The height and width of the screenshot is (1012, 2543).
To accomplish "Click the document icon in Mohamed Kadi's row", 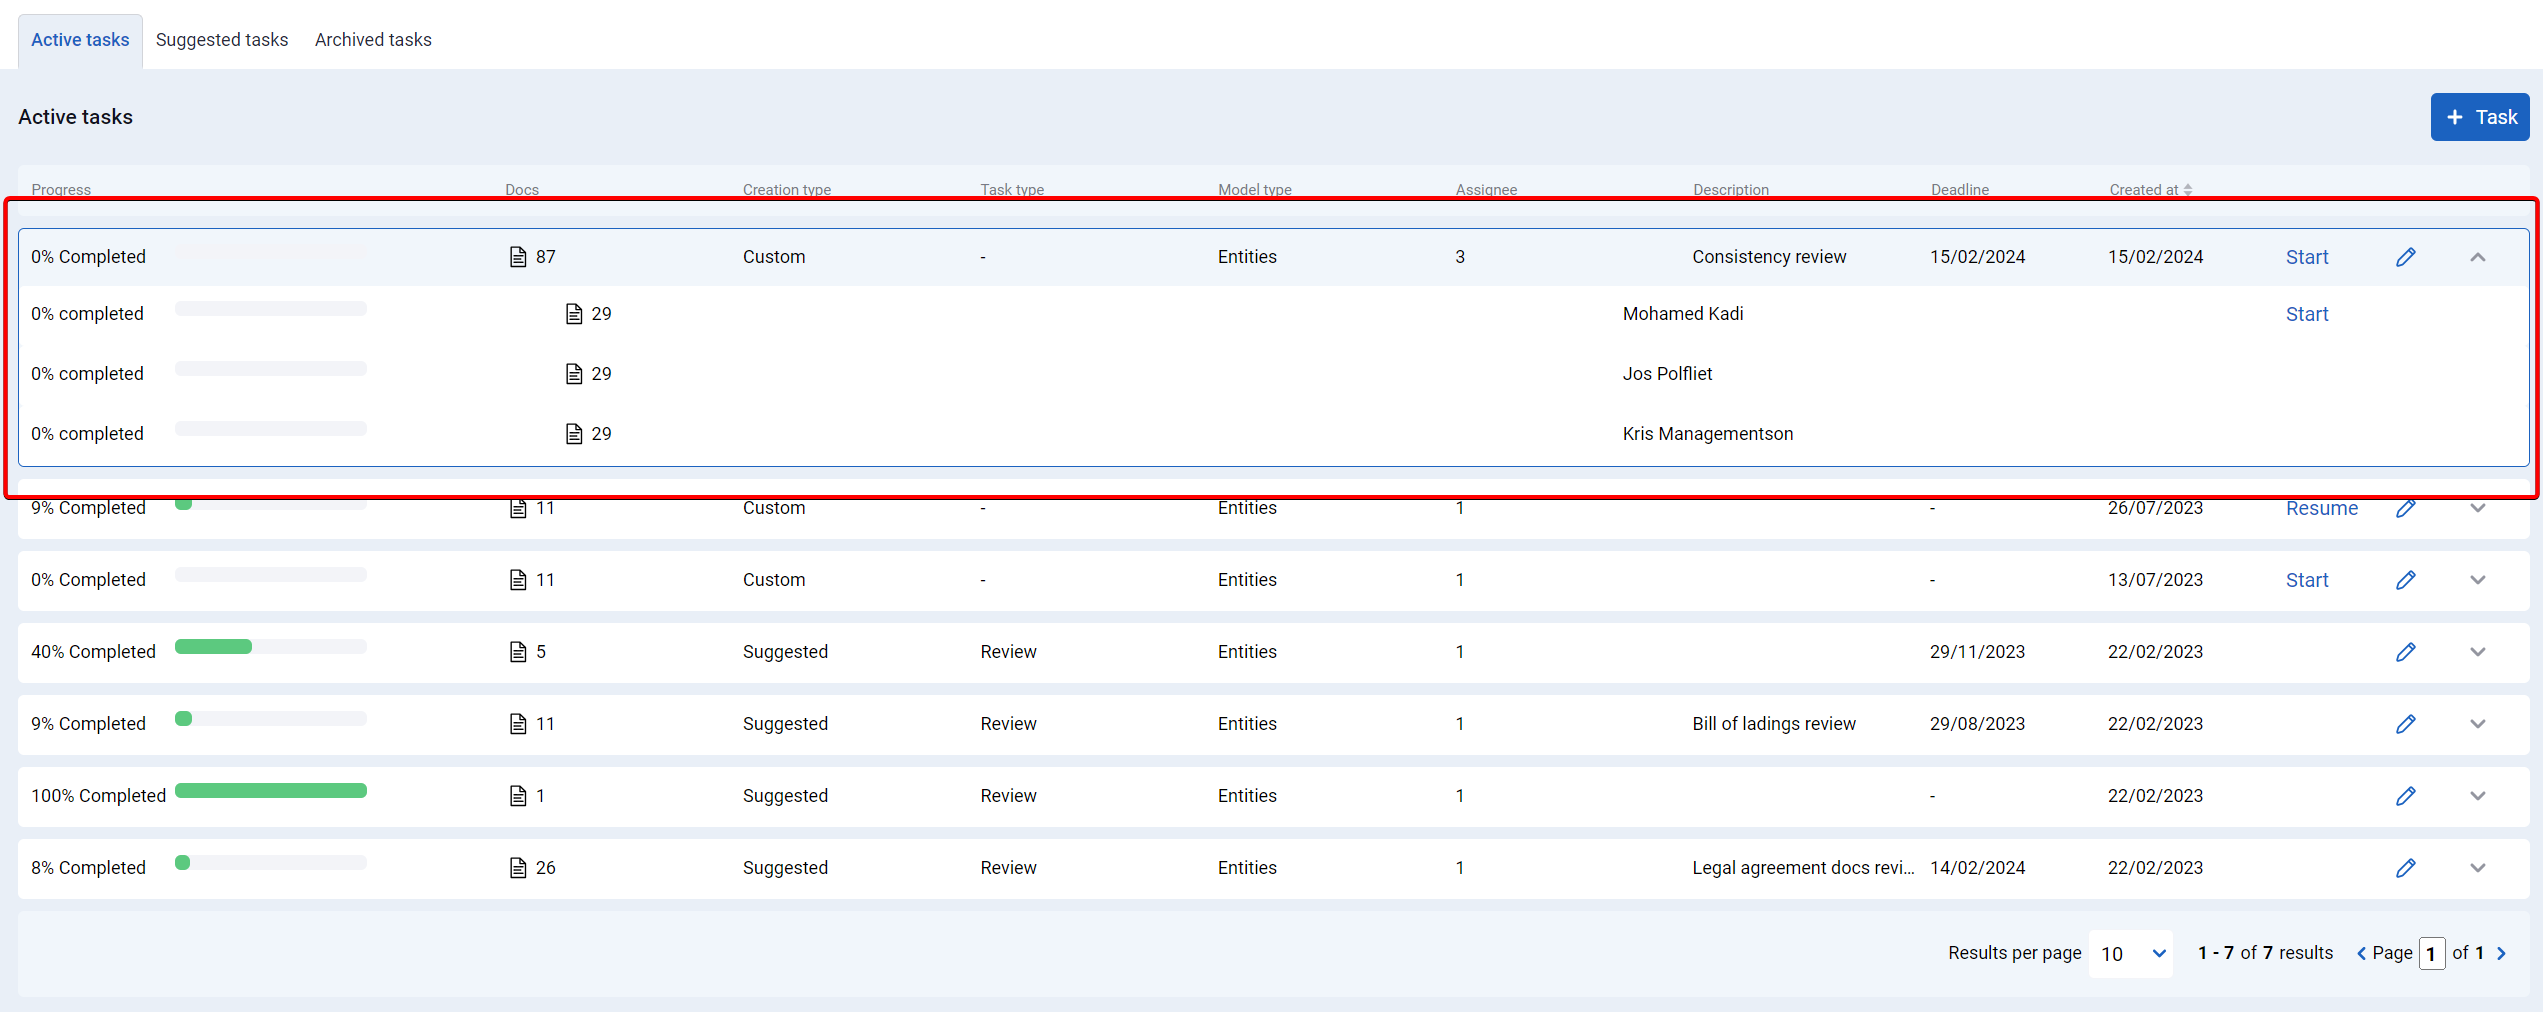I will (574, 314).
